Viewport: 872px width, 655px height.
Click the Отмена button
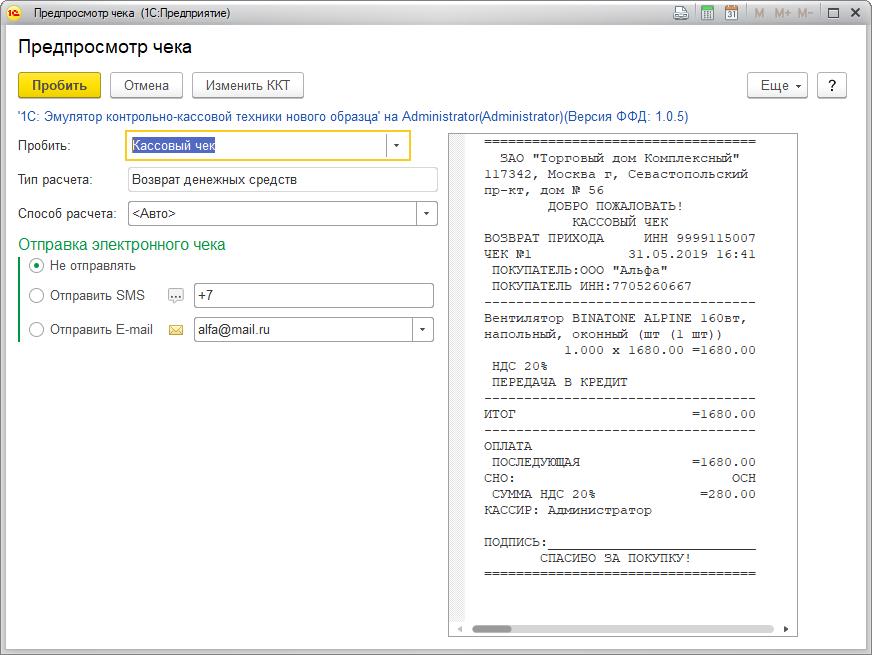pos(146,86)
